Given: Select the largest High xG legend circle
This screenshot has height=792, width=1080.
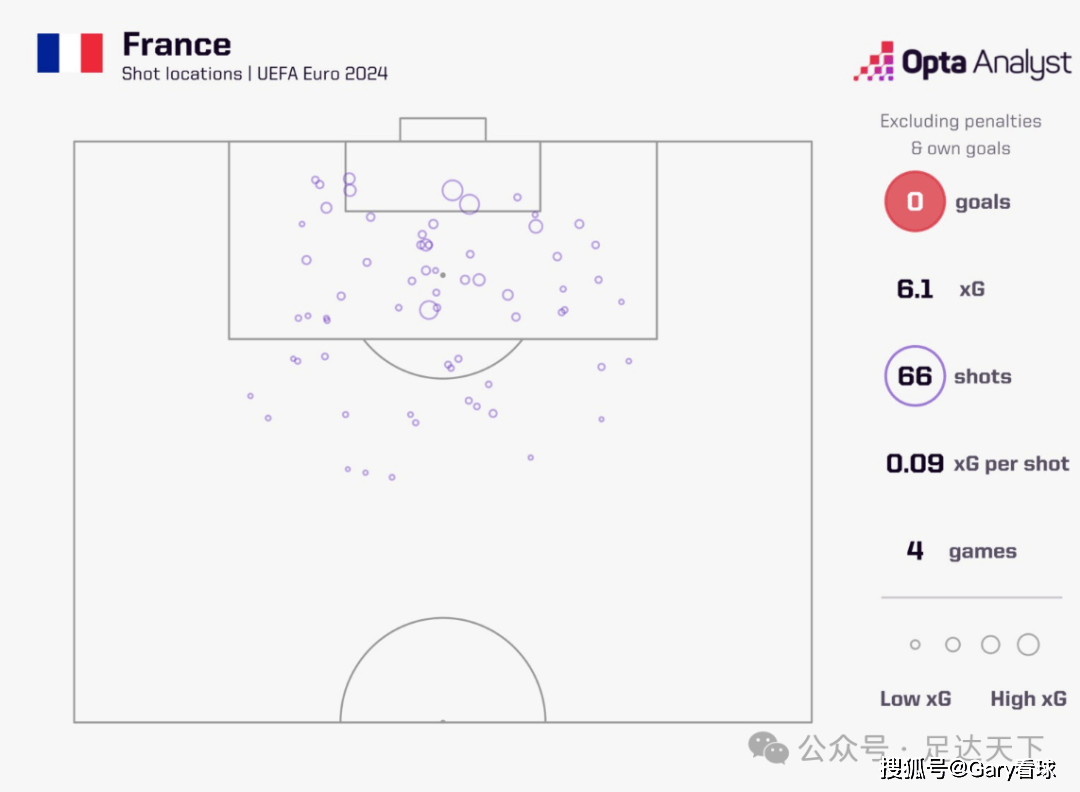Looking at the screenshot, I should click(x=1028, y=645).
